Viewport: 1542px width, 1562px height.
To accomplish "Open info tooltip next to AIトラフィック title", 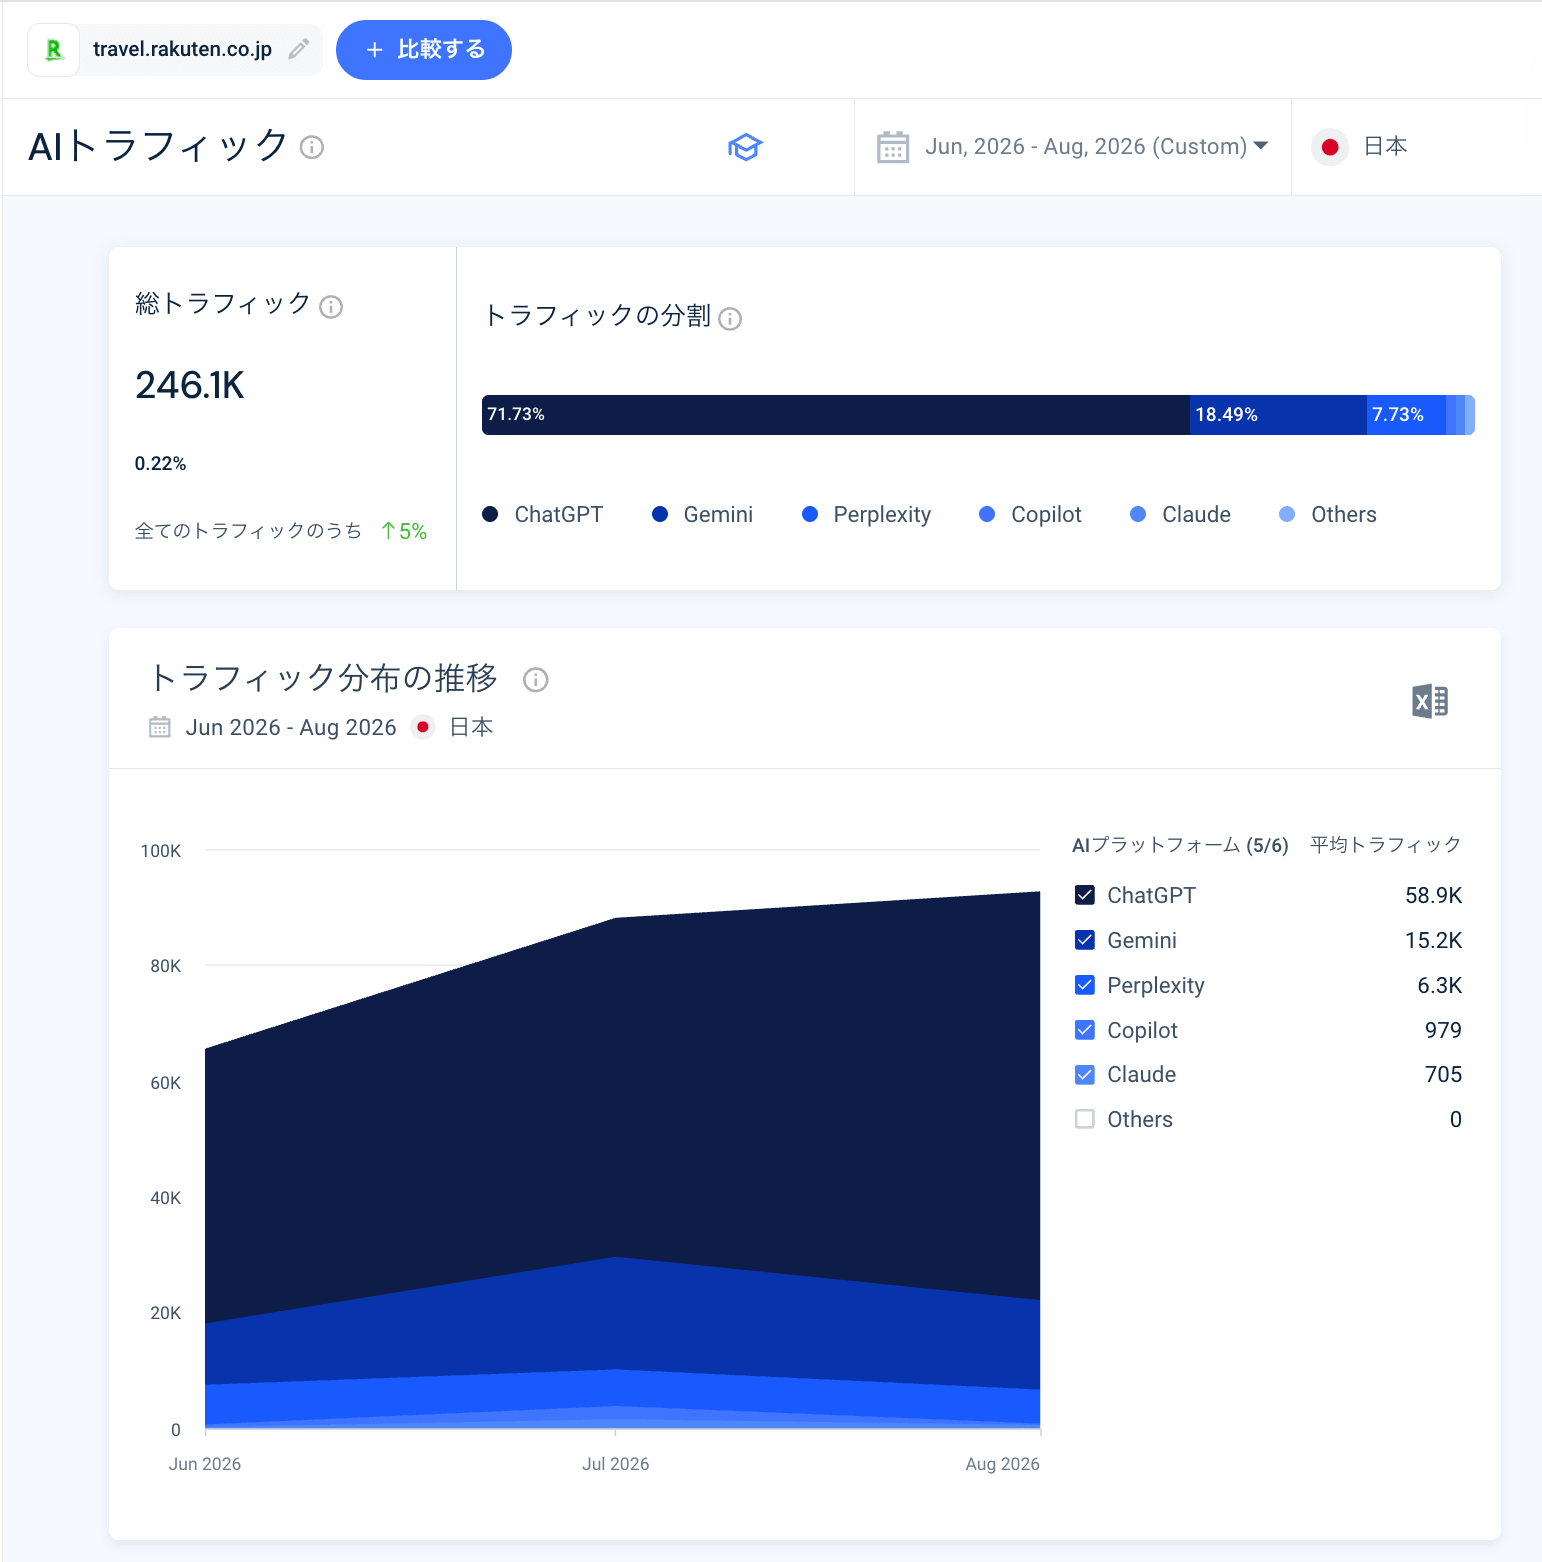I will point(312,148).
